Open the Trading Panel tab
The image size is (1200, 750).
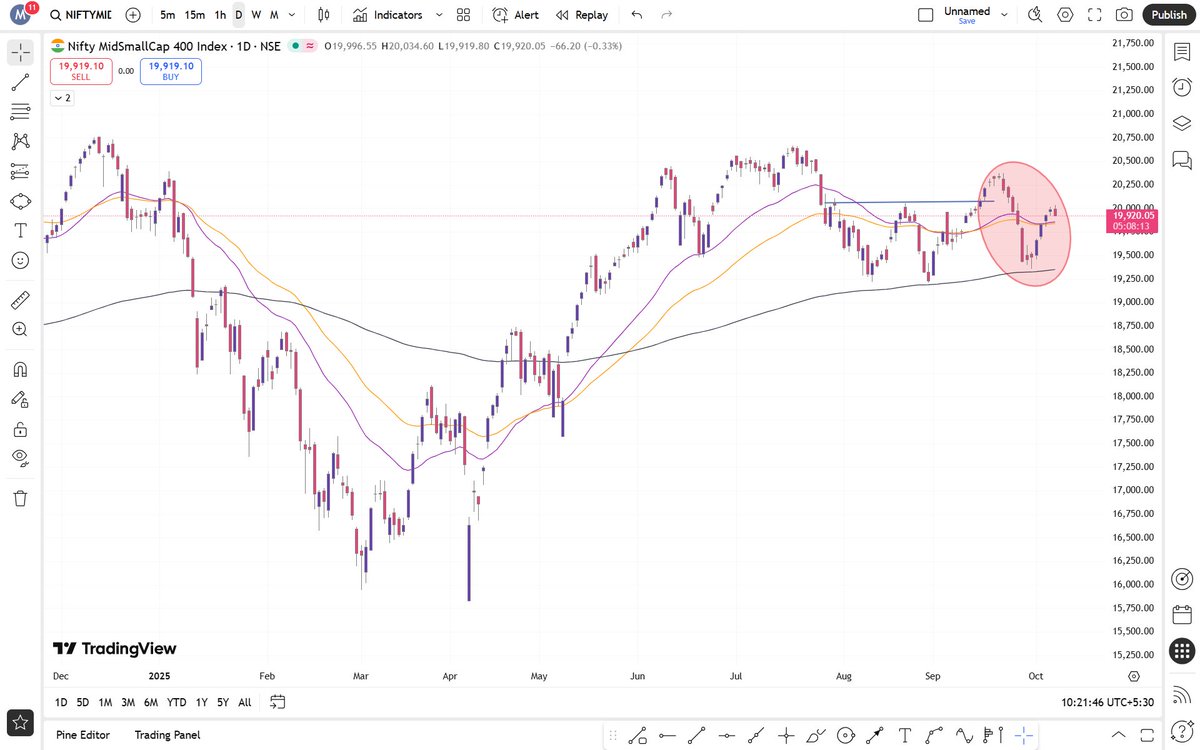(x=167, y=735)
